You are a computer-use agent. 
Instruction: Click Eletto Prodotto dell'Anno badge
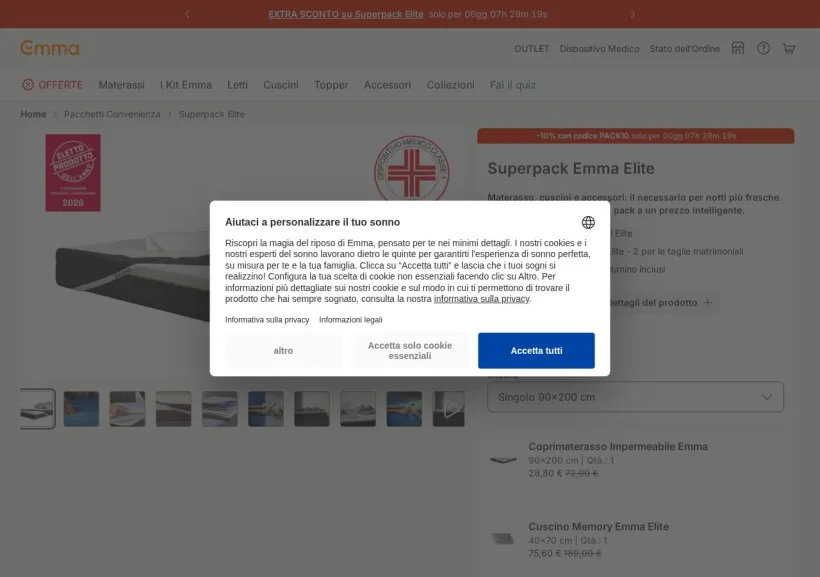point(73,173)
